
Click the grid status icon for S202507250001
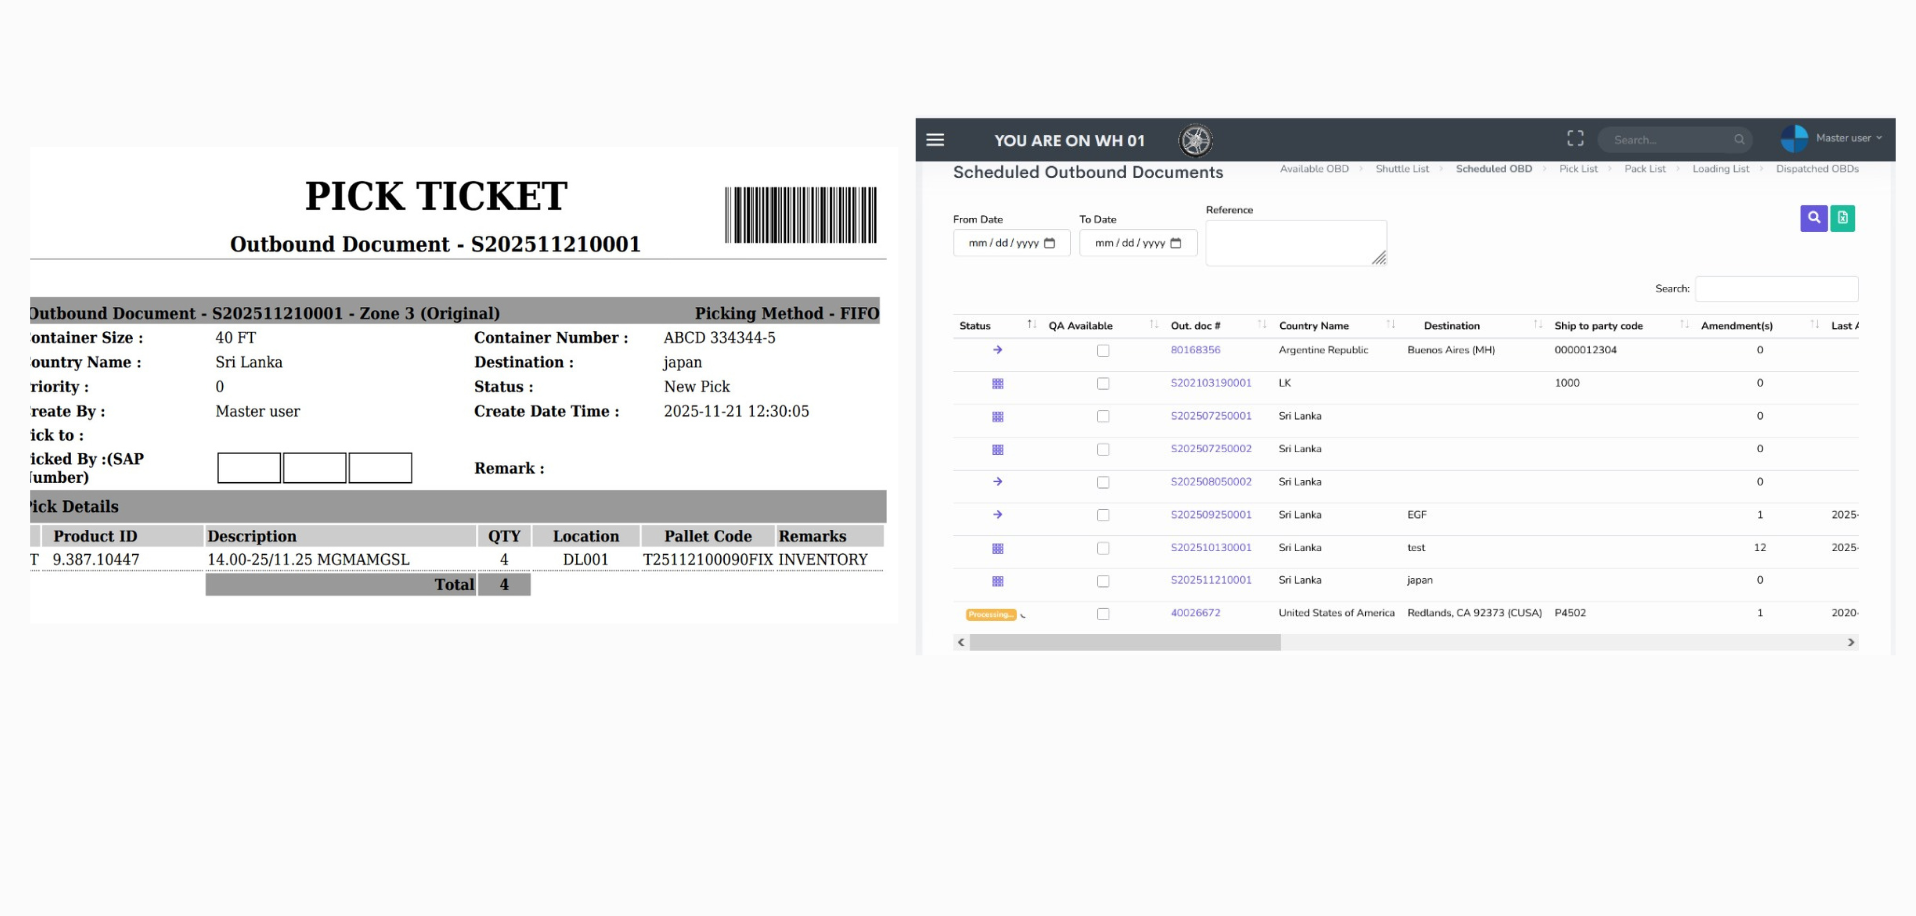pyautogui.click(x=997, y=416)
